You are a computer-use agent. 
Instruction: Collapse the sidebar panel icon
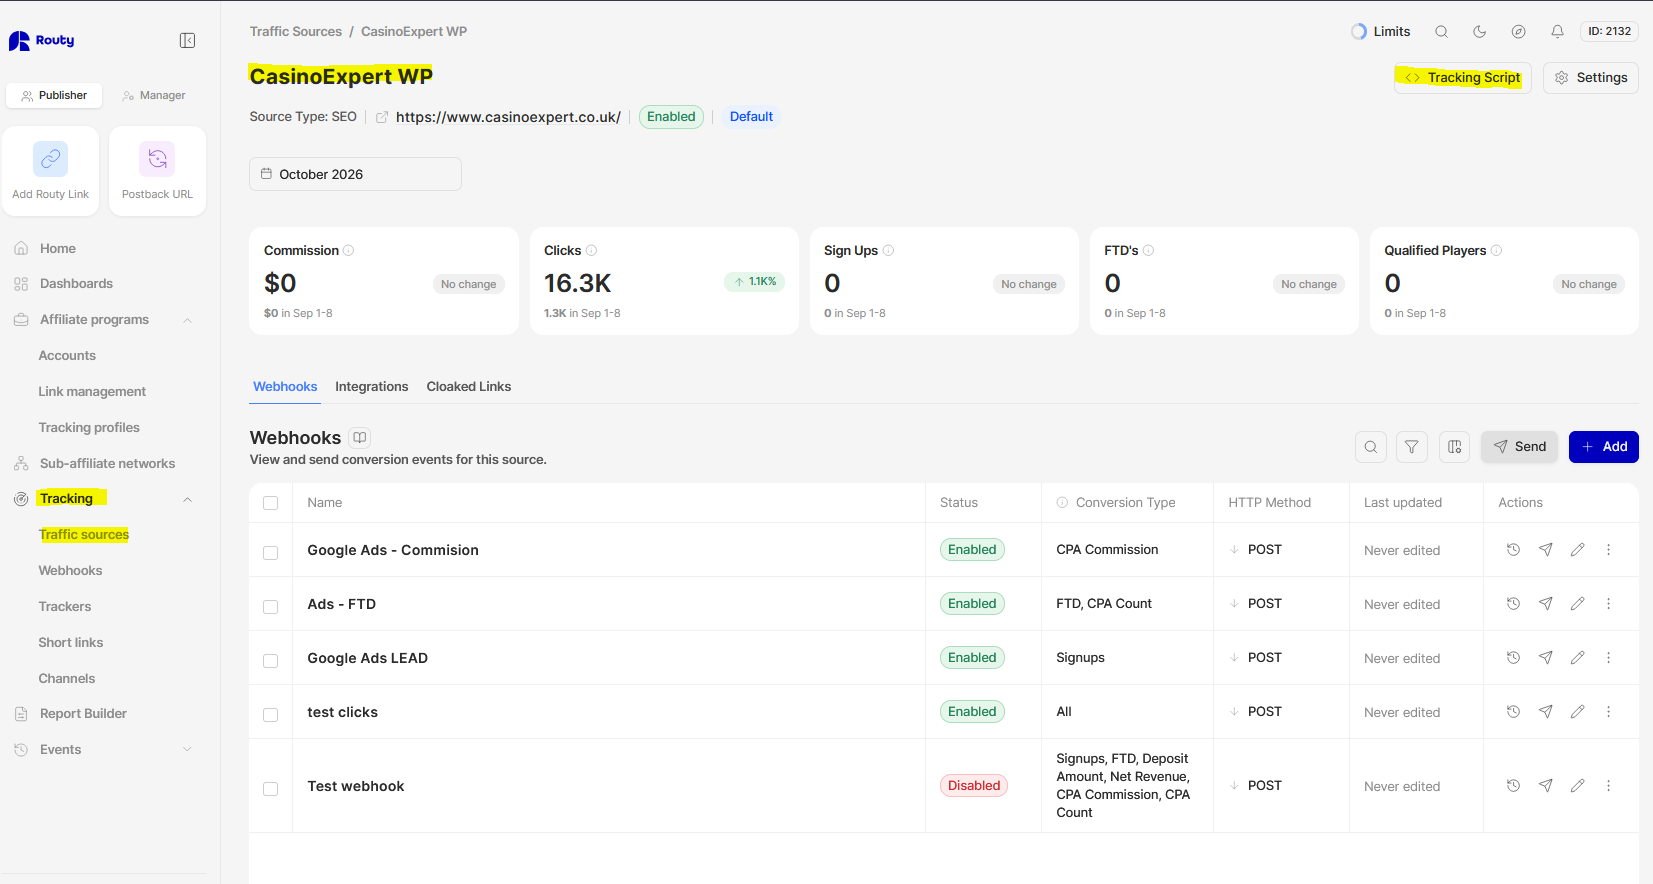pos(187,40)
